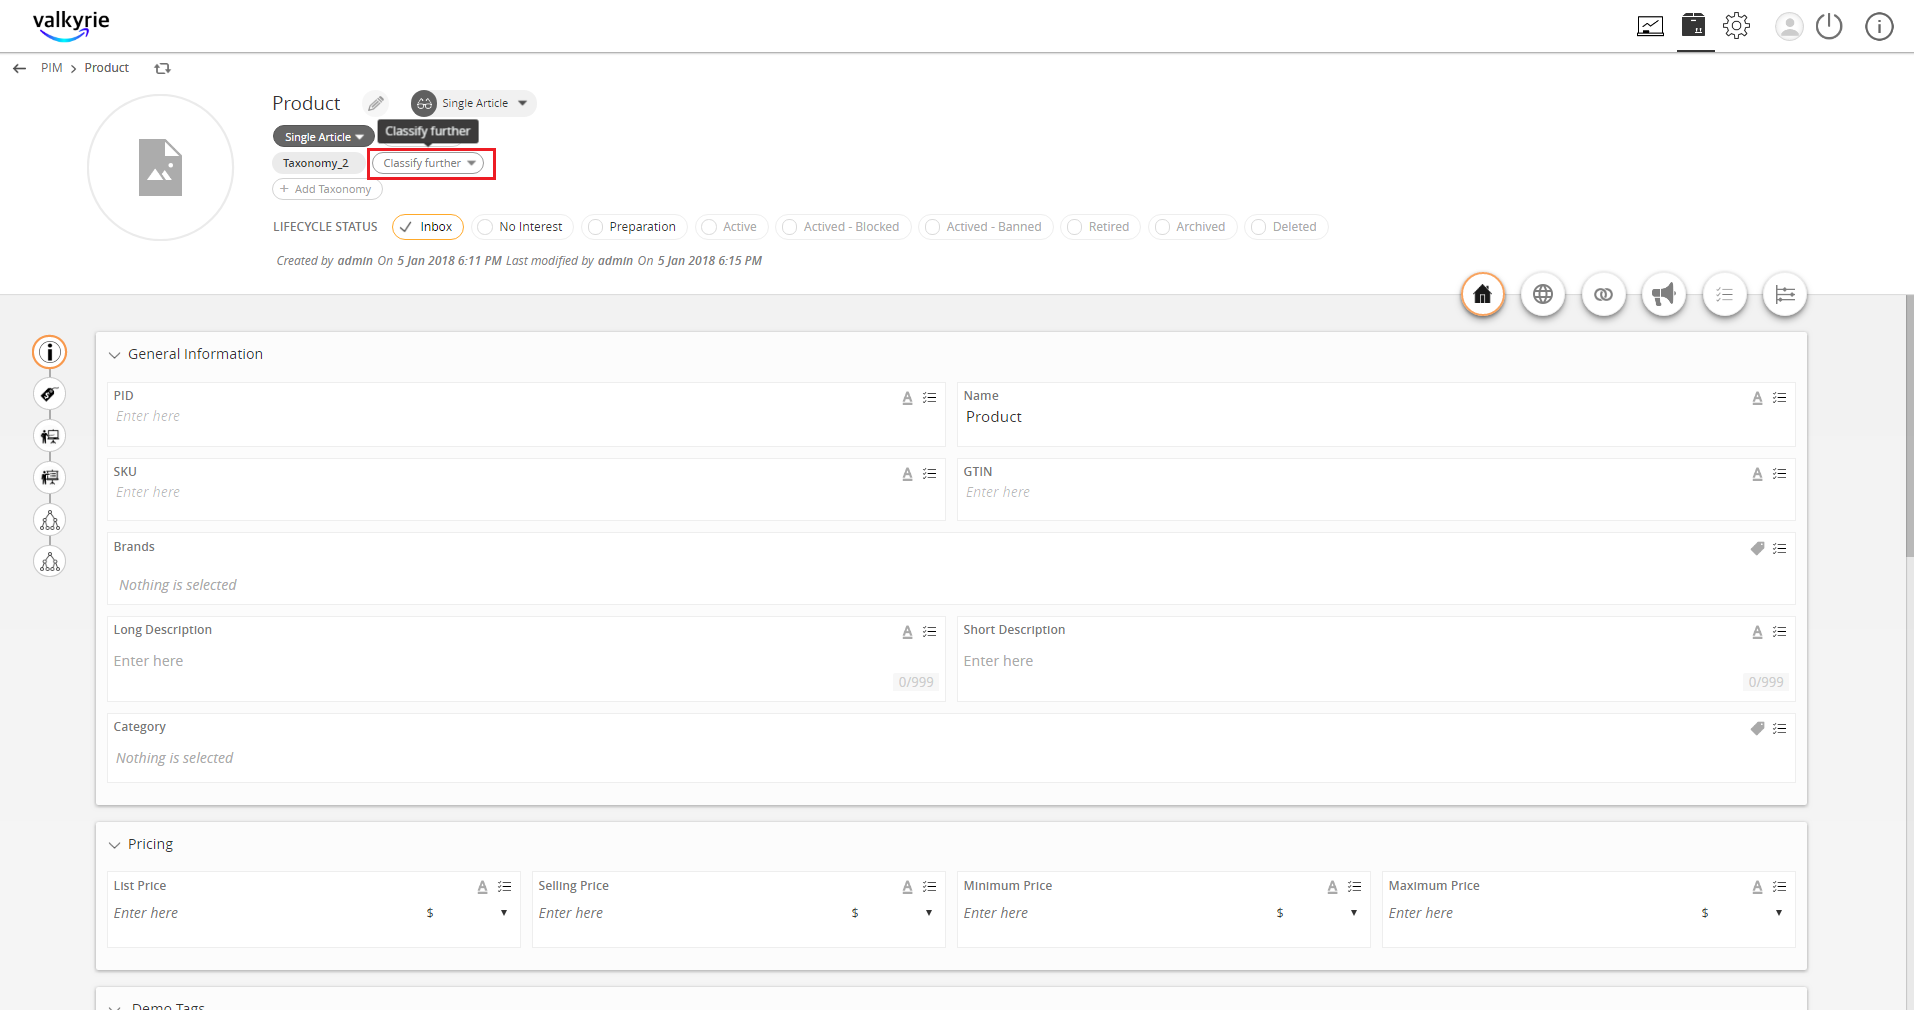Select the Archived lifecycle status
Image resolution: width=1914 pixels, height=1010 pixels.
[1192, 227]
